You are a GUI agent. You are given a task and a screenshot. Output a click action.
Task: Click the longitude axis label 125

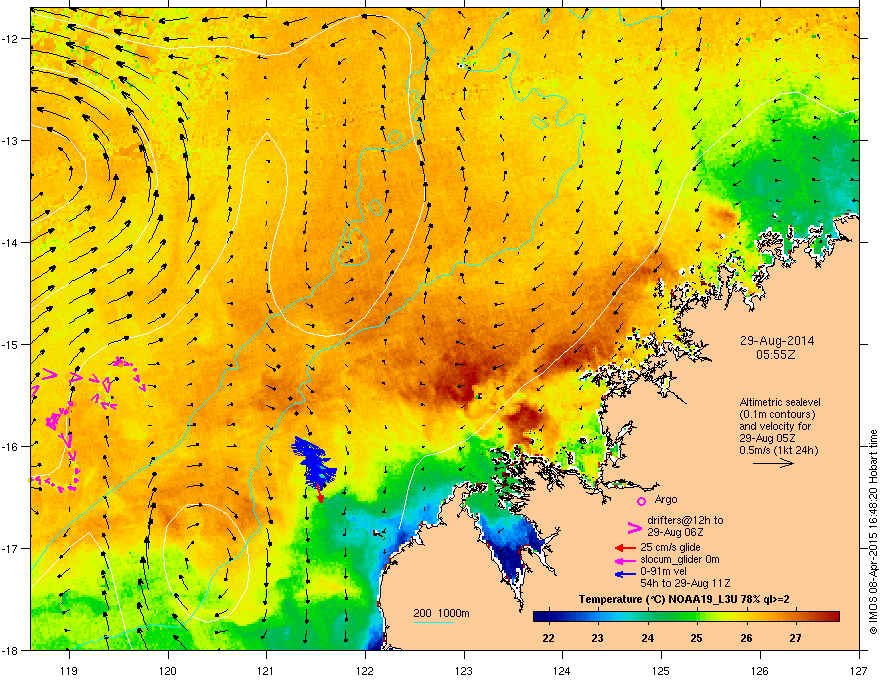(661, 670)
